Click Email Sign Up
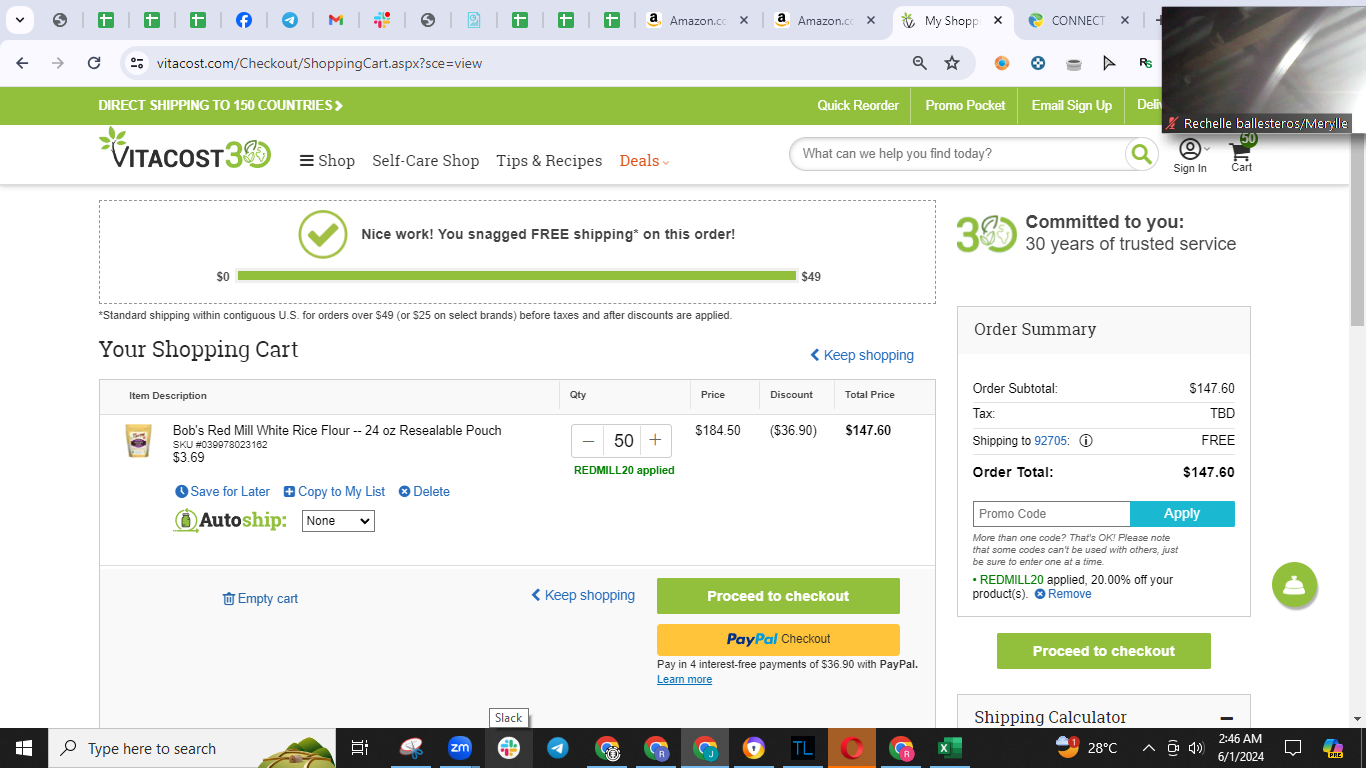 pyautogui.click(x=1072, y=105)
